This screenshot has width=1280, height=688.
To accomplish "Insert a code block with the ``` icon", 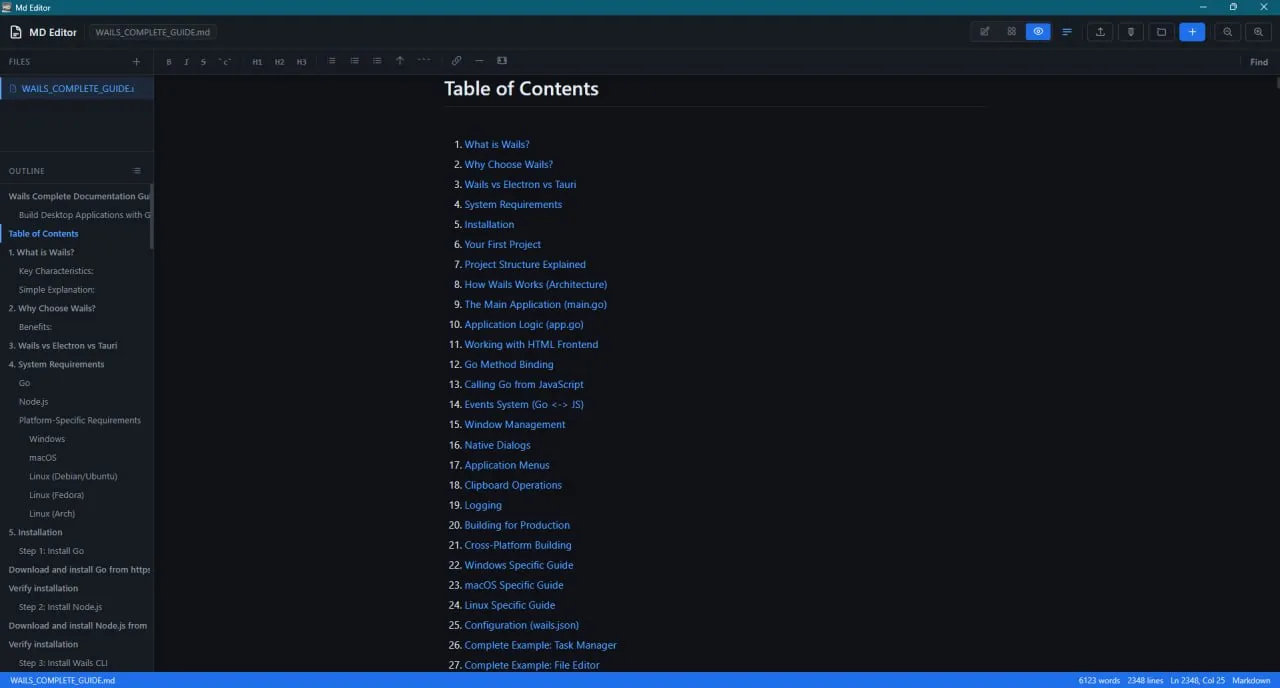I will point(424,61).
